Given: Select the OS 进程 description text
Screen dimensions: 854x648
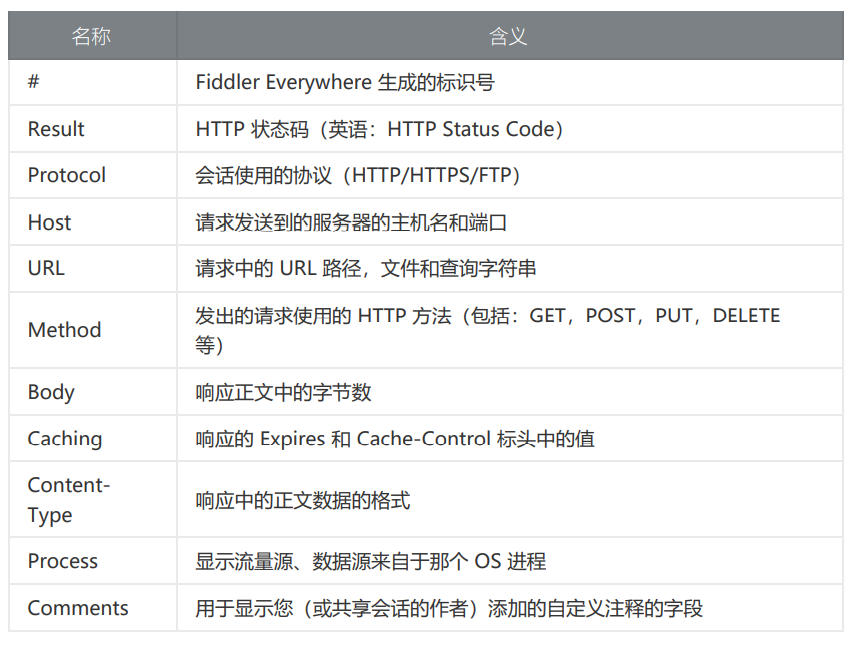Looking at the screenshot, I should tap(510, 561).
